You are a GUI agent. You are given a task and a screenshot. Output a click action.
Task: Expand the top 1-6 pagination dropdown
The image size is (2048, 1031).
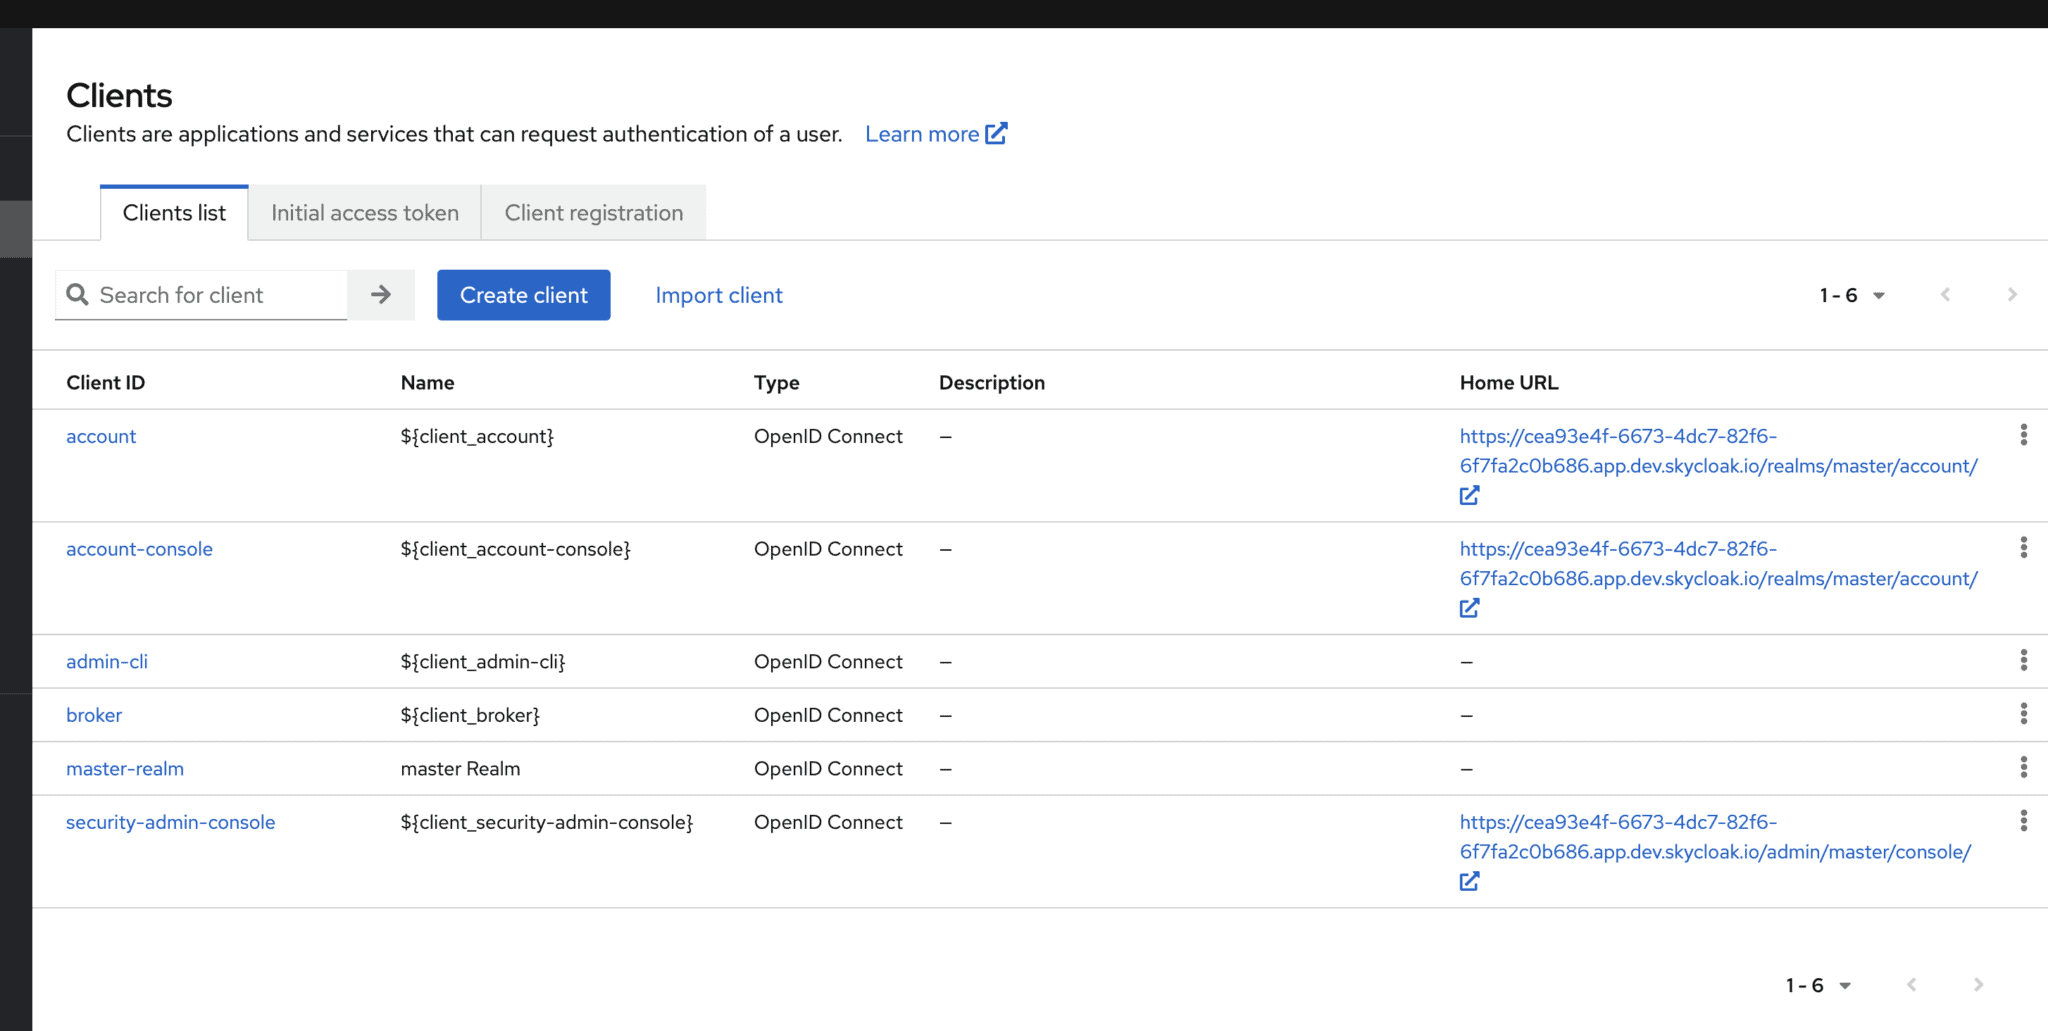(1852, 295)
